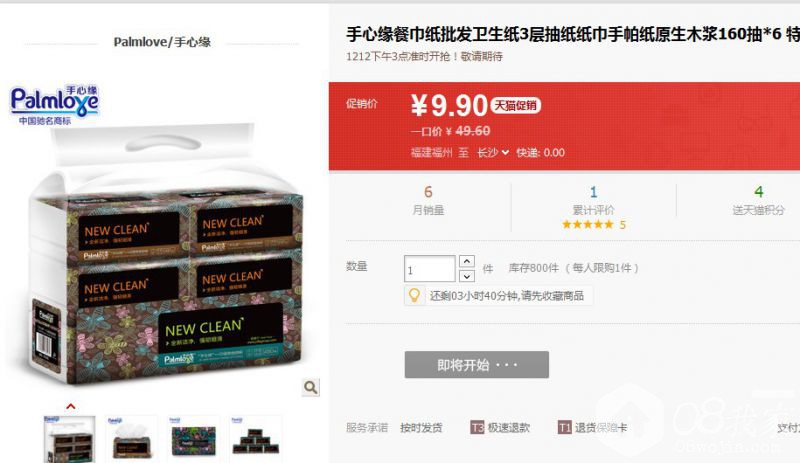Click the Palmlove brand logo
This screenshot has width=800, height=463.
55,105
